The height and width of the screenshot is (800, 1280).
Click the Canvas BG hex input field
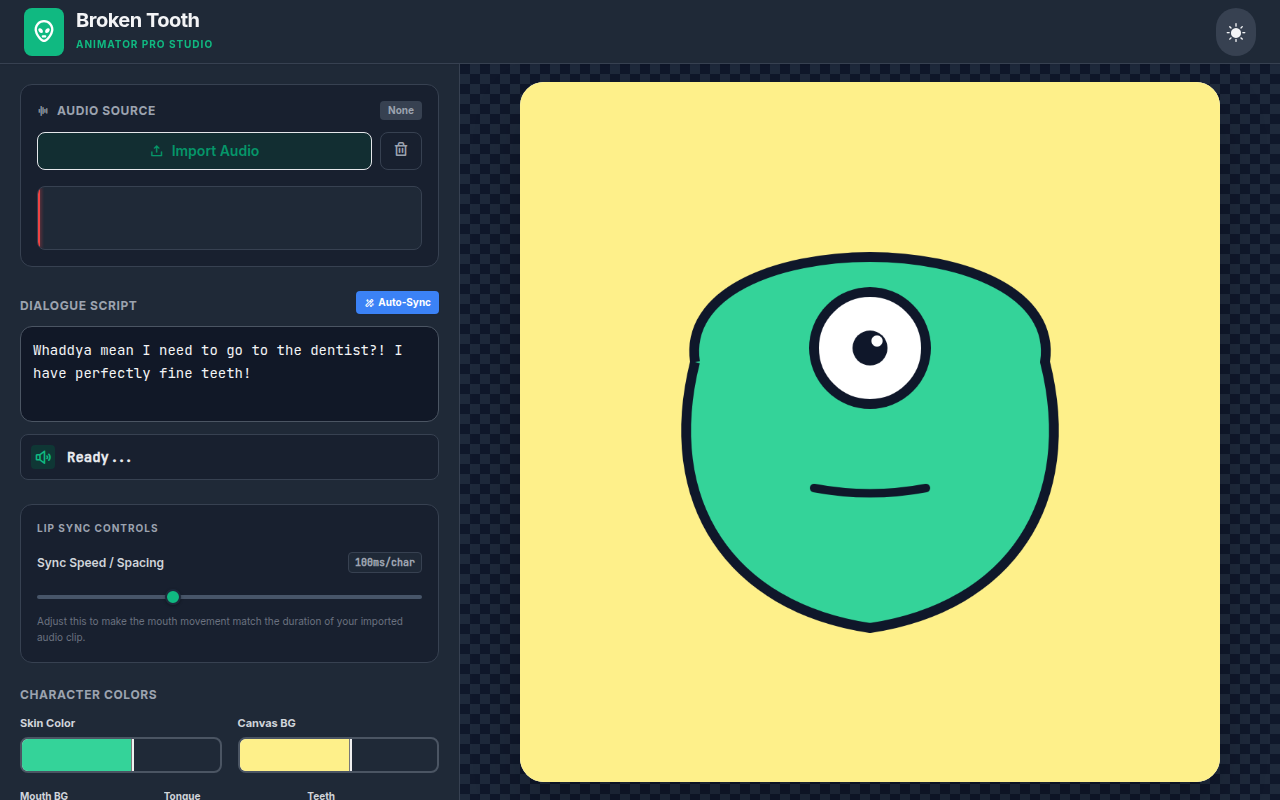(x=395, y=755)
